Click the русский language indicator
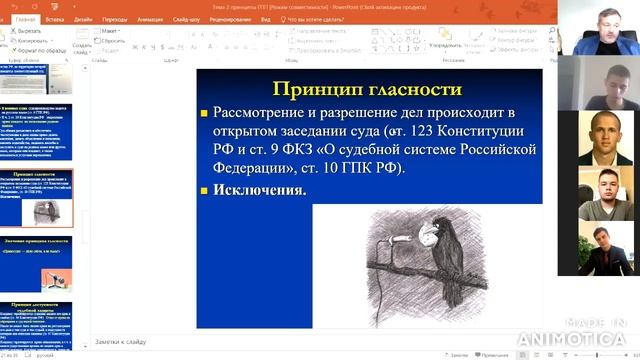Screen dimensions: 640x360 click(45, 355)
